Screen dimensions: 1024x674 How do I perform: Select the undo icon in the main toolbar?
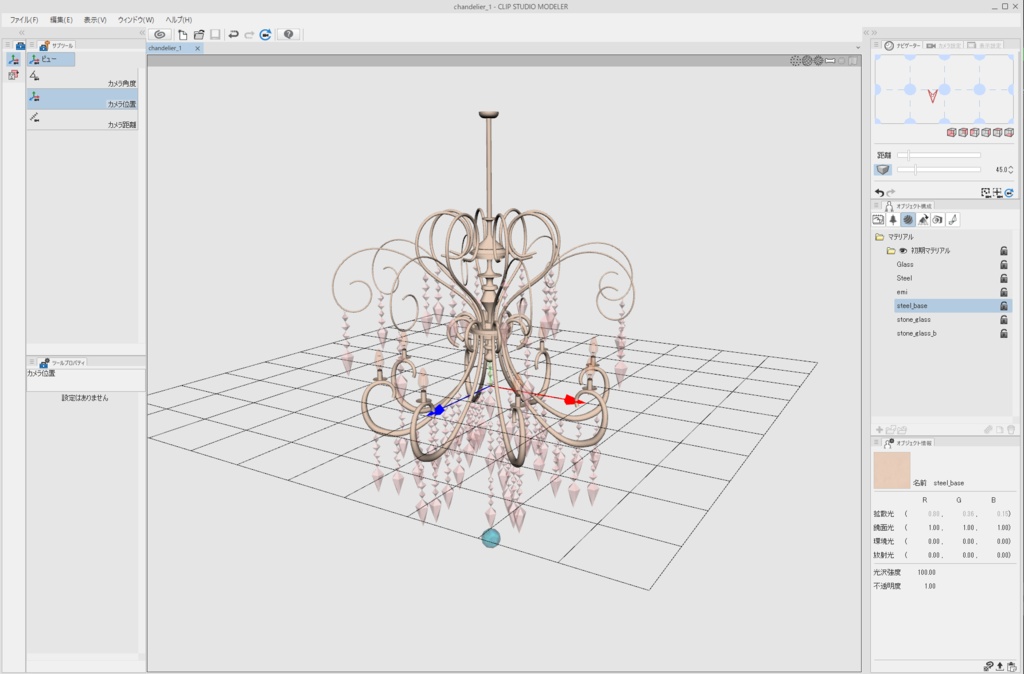click(234, 34)
